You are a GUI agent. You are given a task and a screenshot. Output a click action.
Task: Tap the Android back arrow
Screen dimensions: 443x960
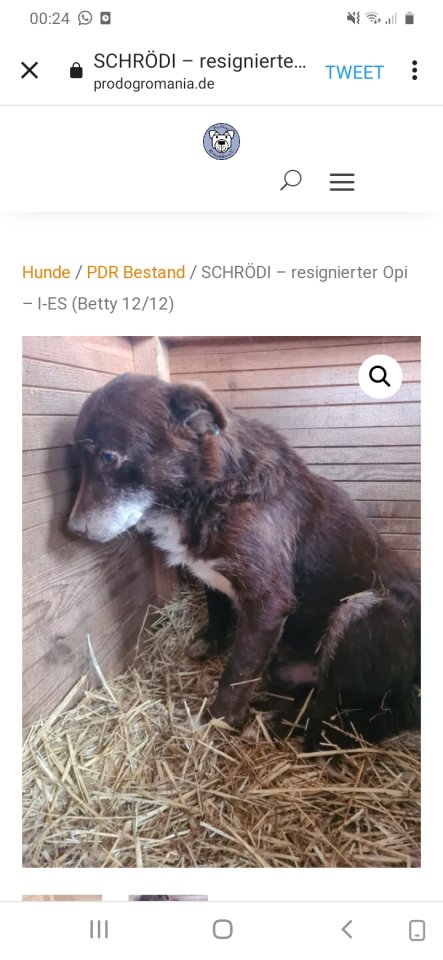347,929
